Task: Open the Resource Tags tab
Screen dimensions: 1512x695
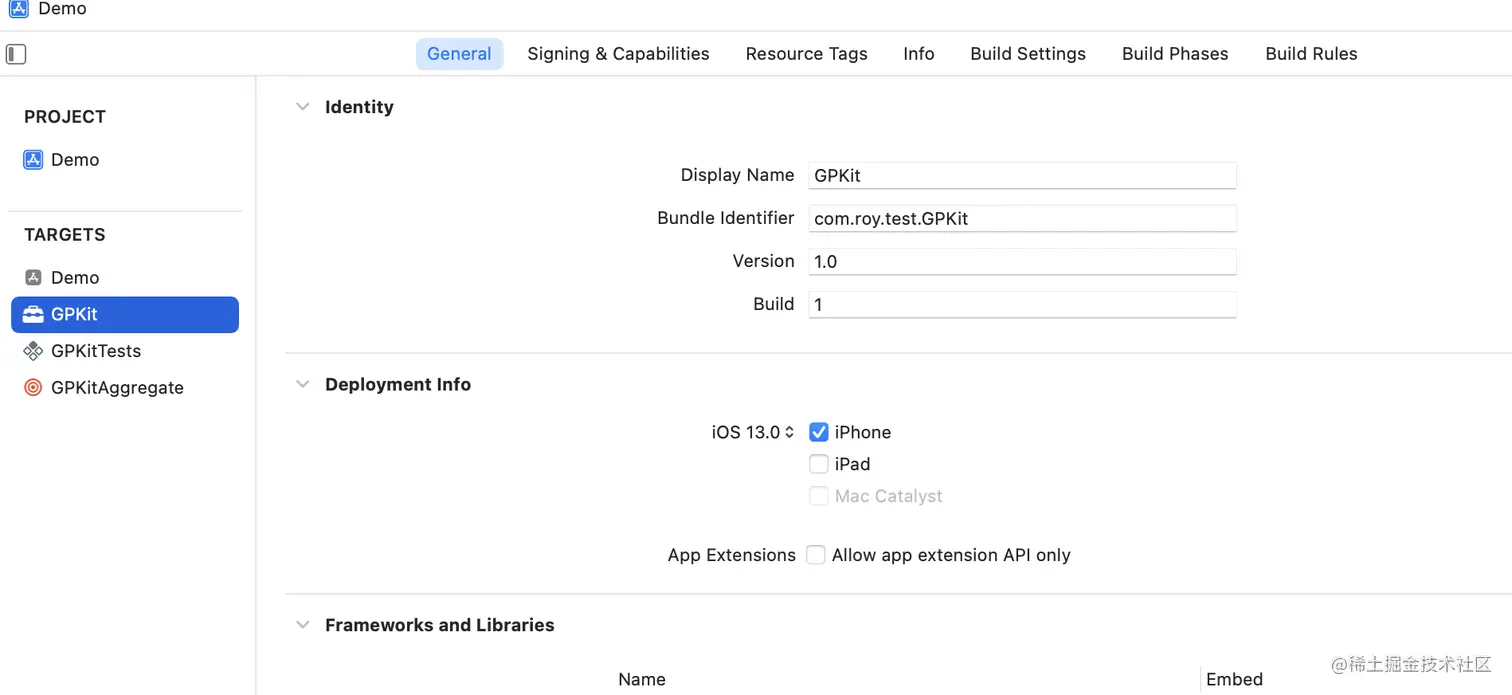Action: point(806,54)
